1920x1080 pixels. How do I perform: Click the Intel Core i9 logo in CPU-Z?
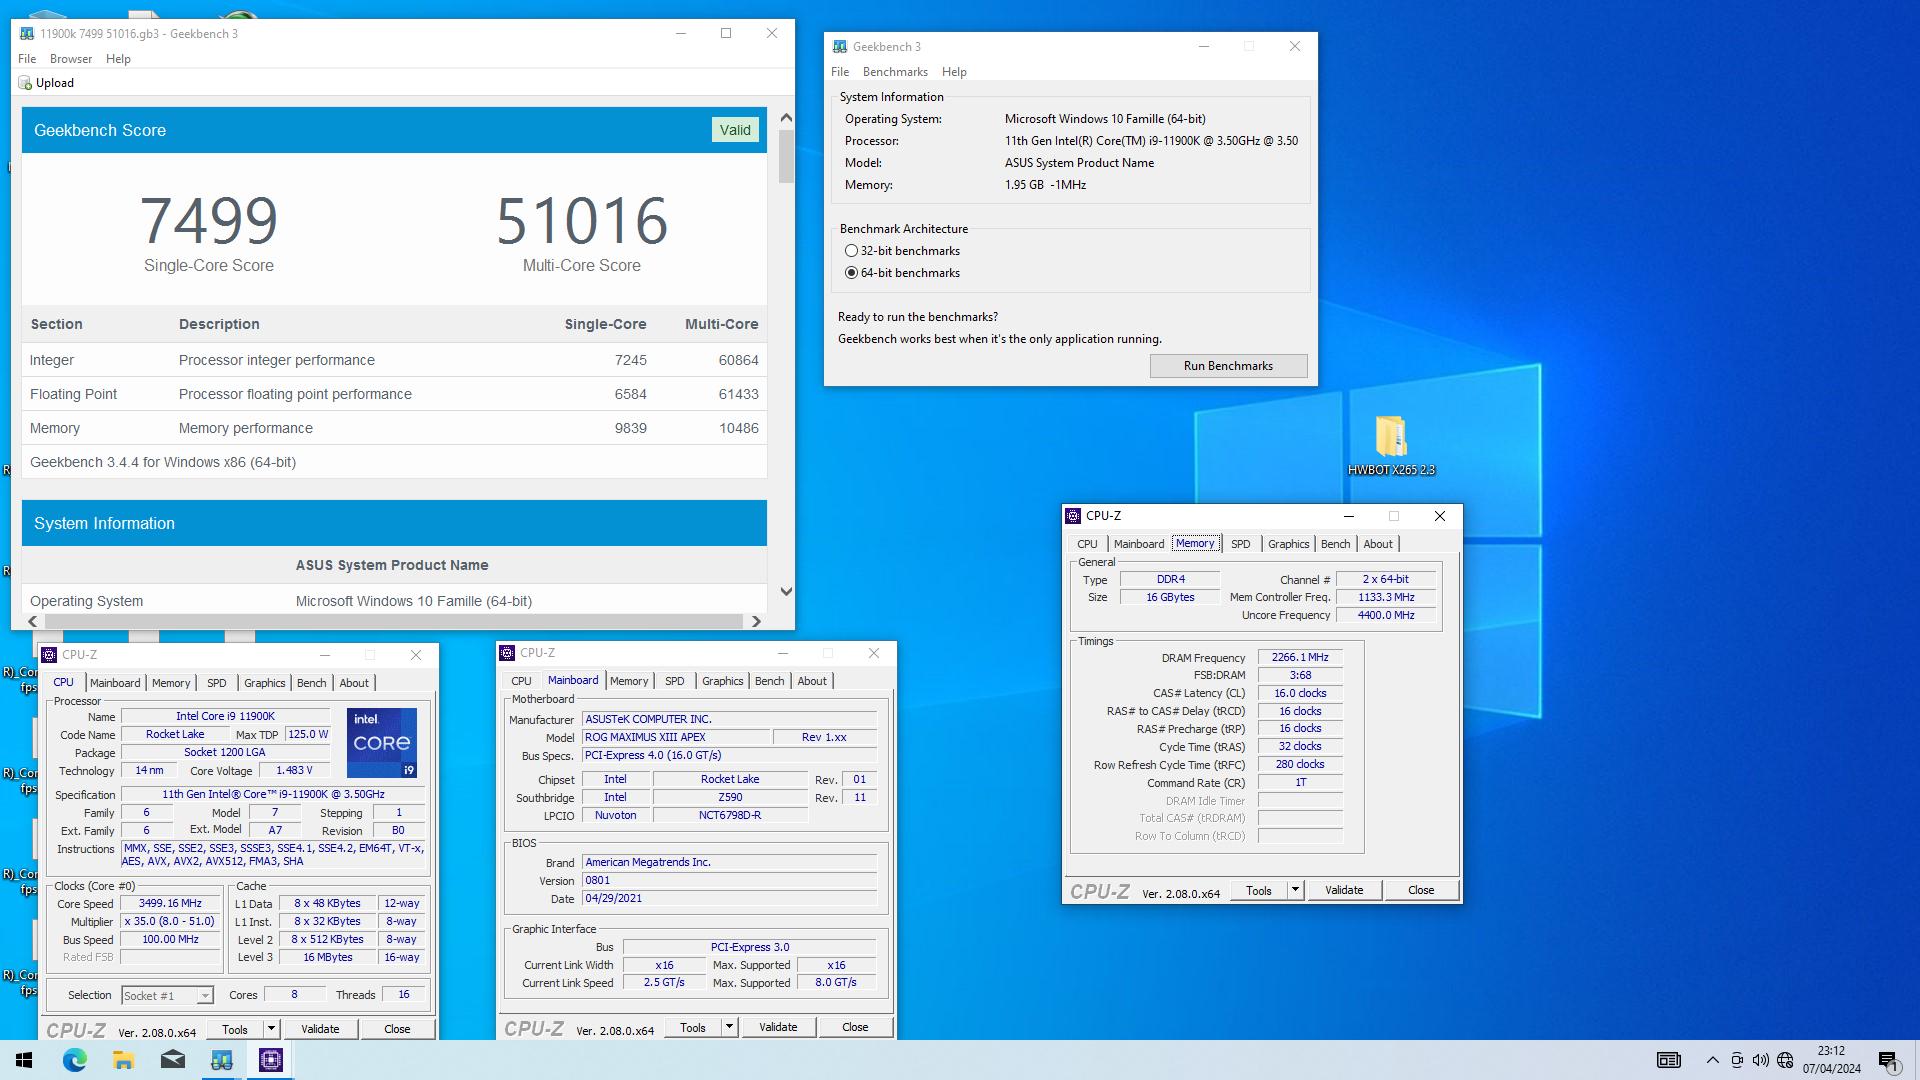point(382,742)
